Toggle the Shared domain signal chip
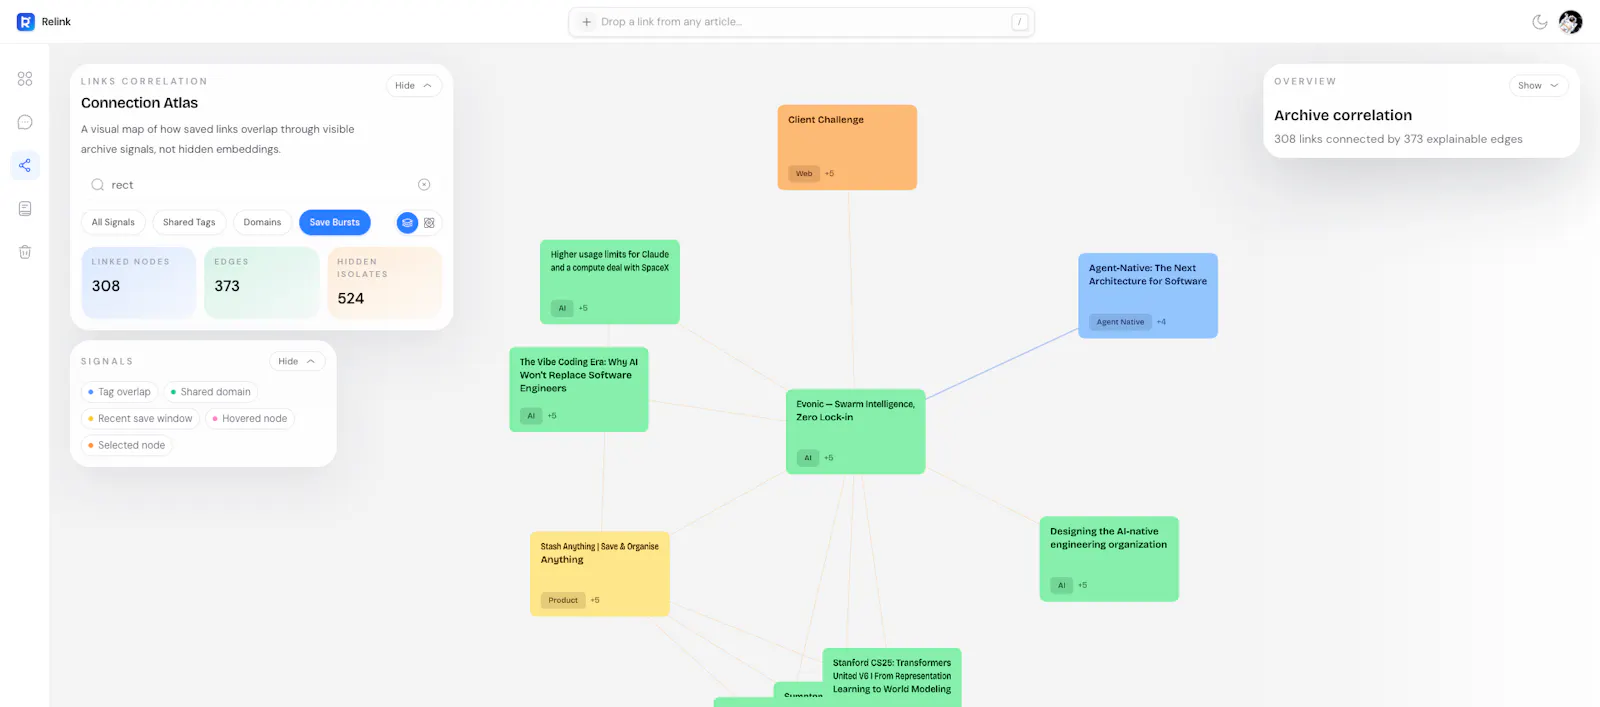1600x707 pixels. click(x=211, y=392)
